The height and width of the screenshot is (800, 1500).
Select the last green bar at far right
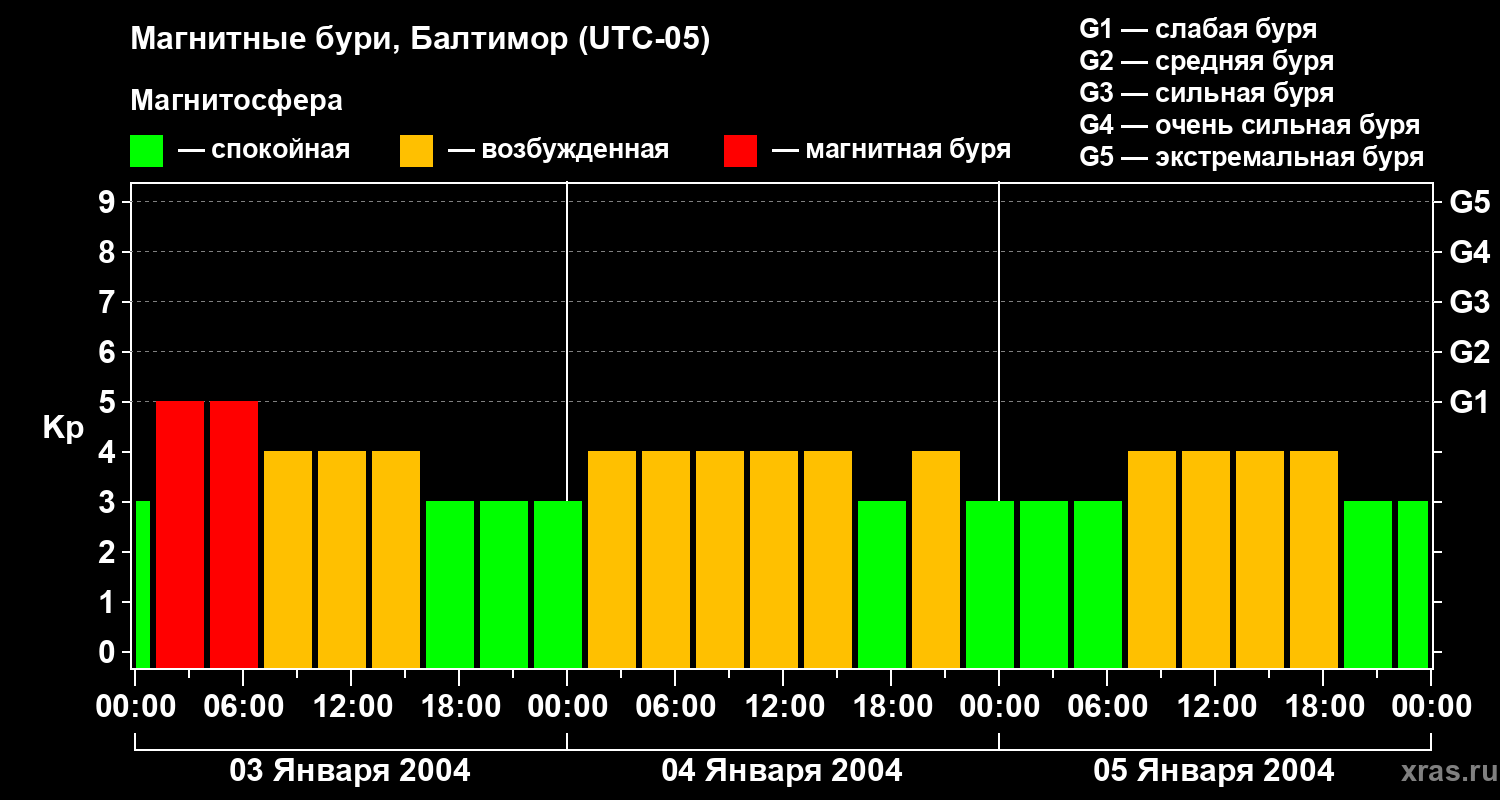(1412, 584)
